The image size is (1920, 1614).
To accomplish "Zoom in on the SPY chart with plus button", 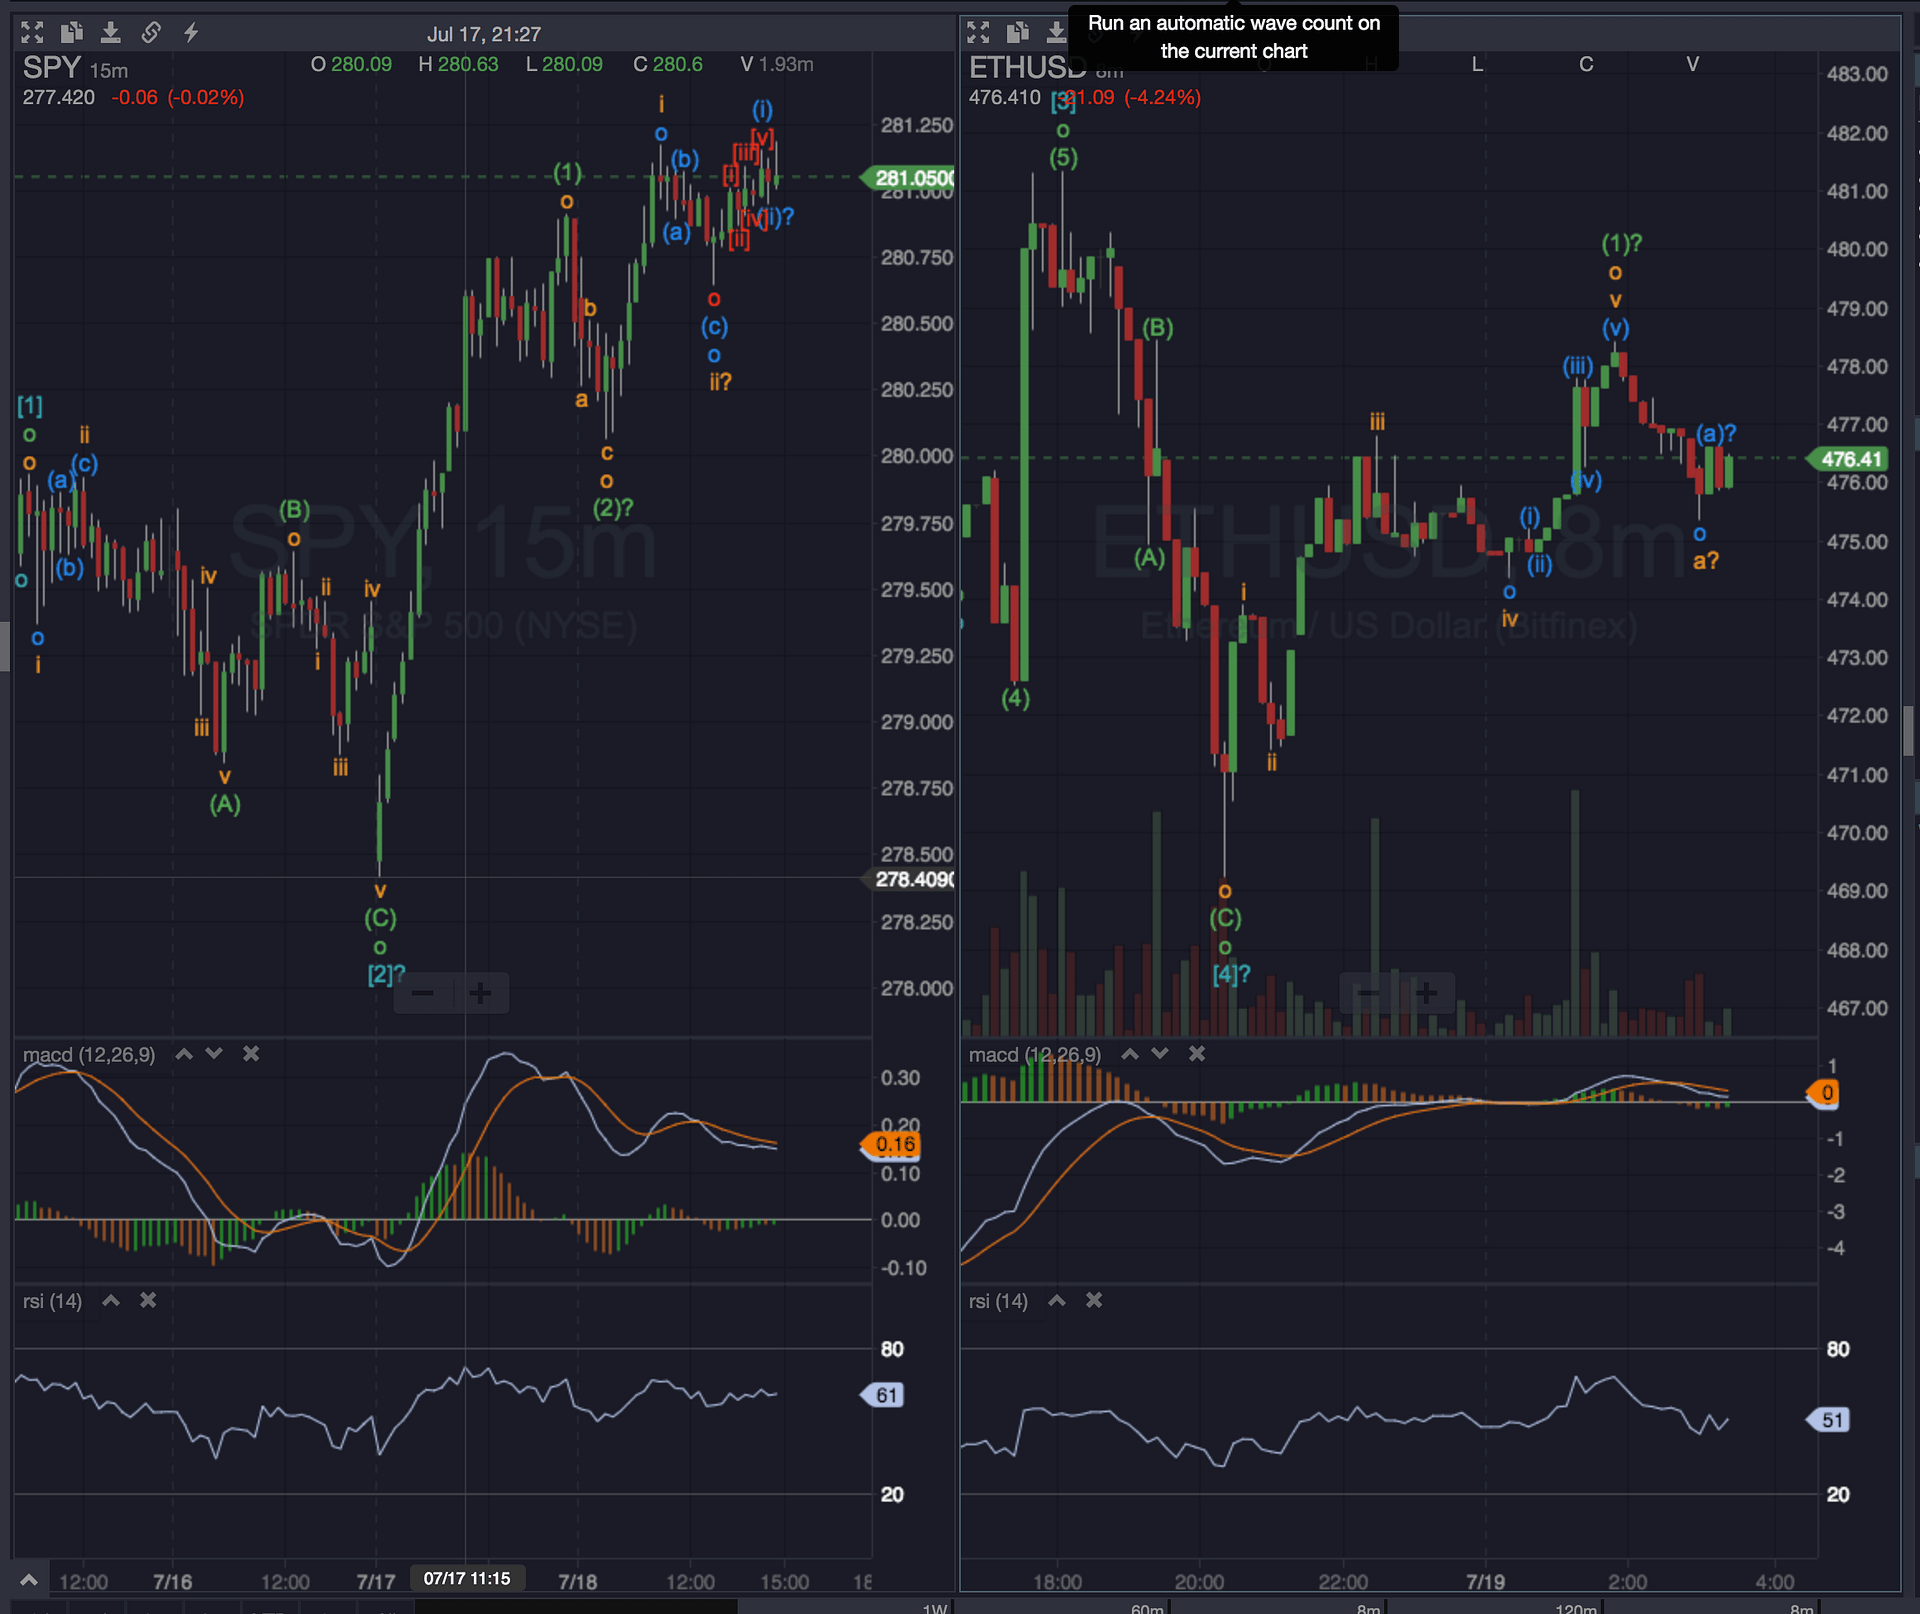I will click(480, 992).
